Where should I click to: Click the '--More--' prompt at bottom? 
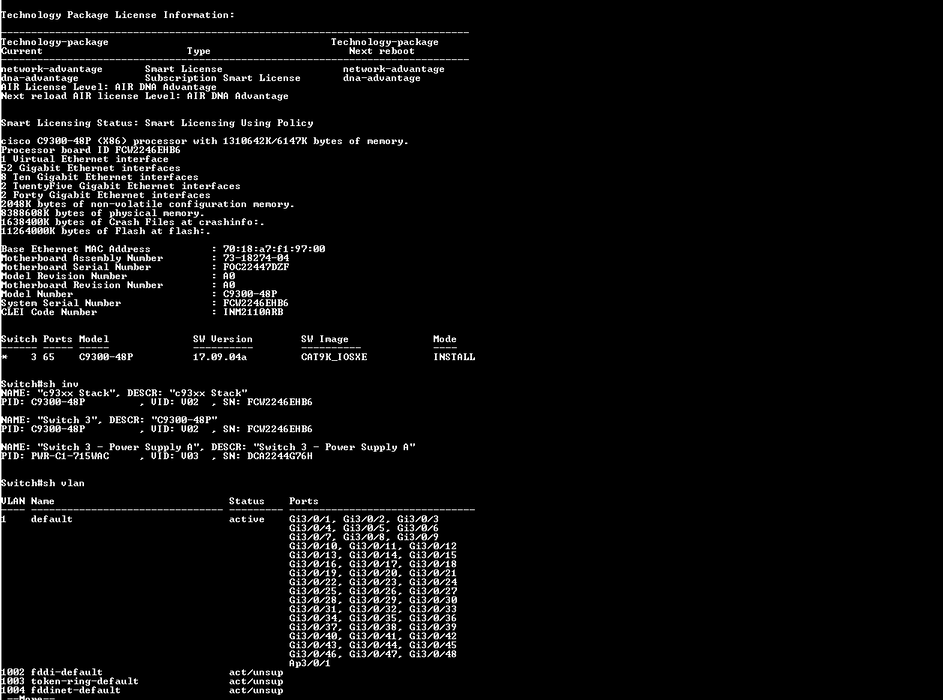[x=28, y=698]
